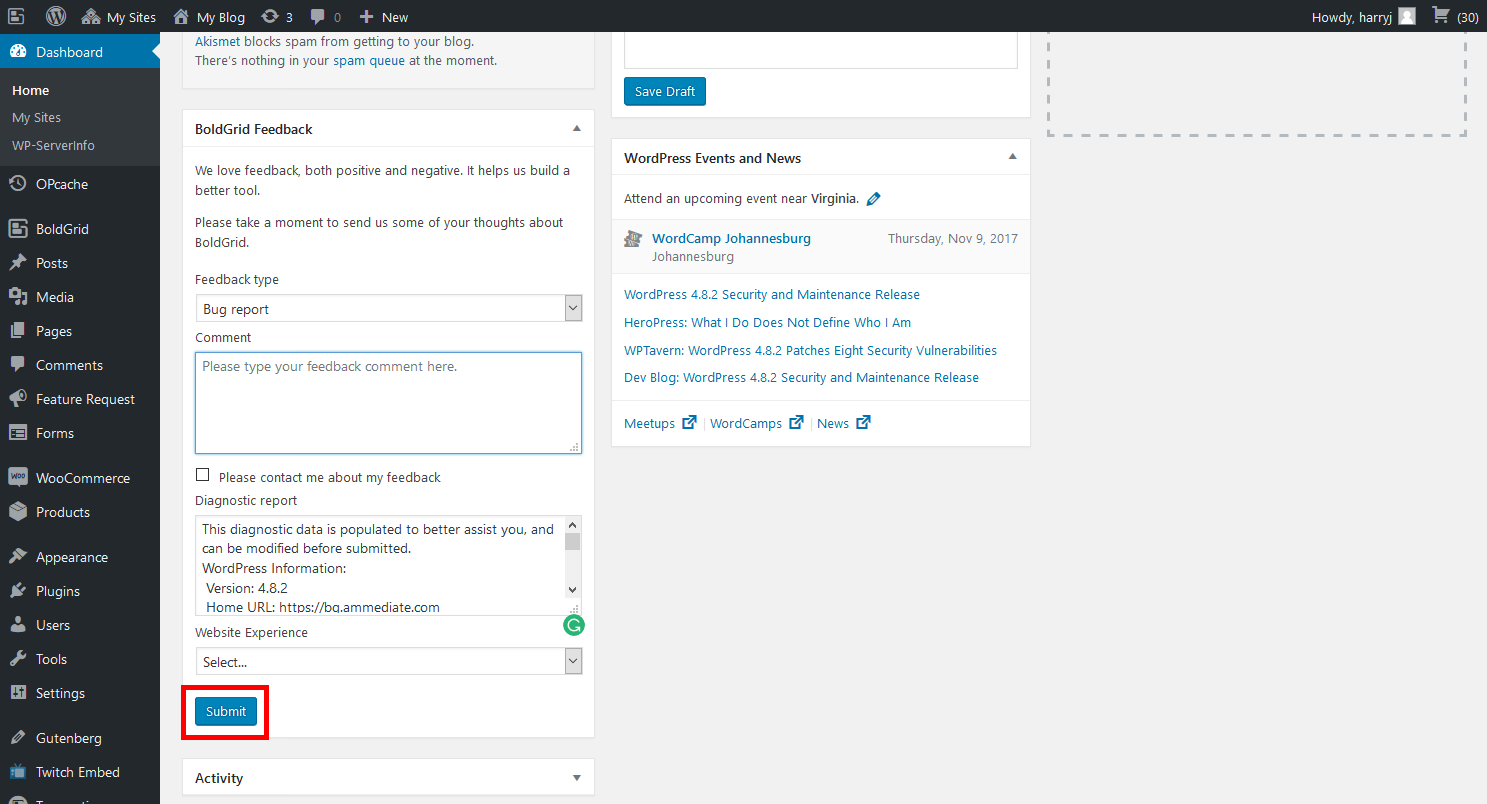This screenshot has width=1487, height=804.
Task: Click the diagnostic report scrollbar down arrow
Action: tap(573, 591)
